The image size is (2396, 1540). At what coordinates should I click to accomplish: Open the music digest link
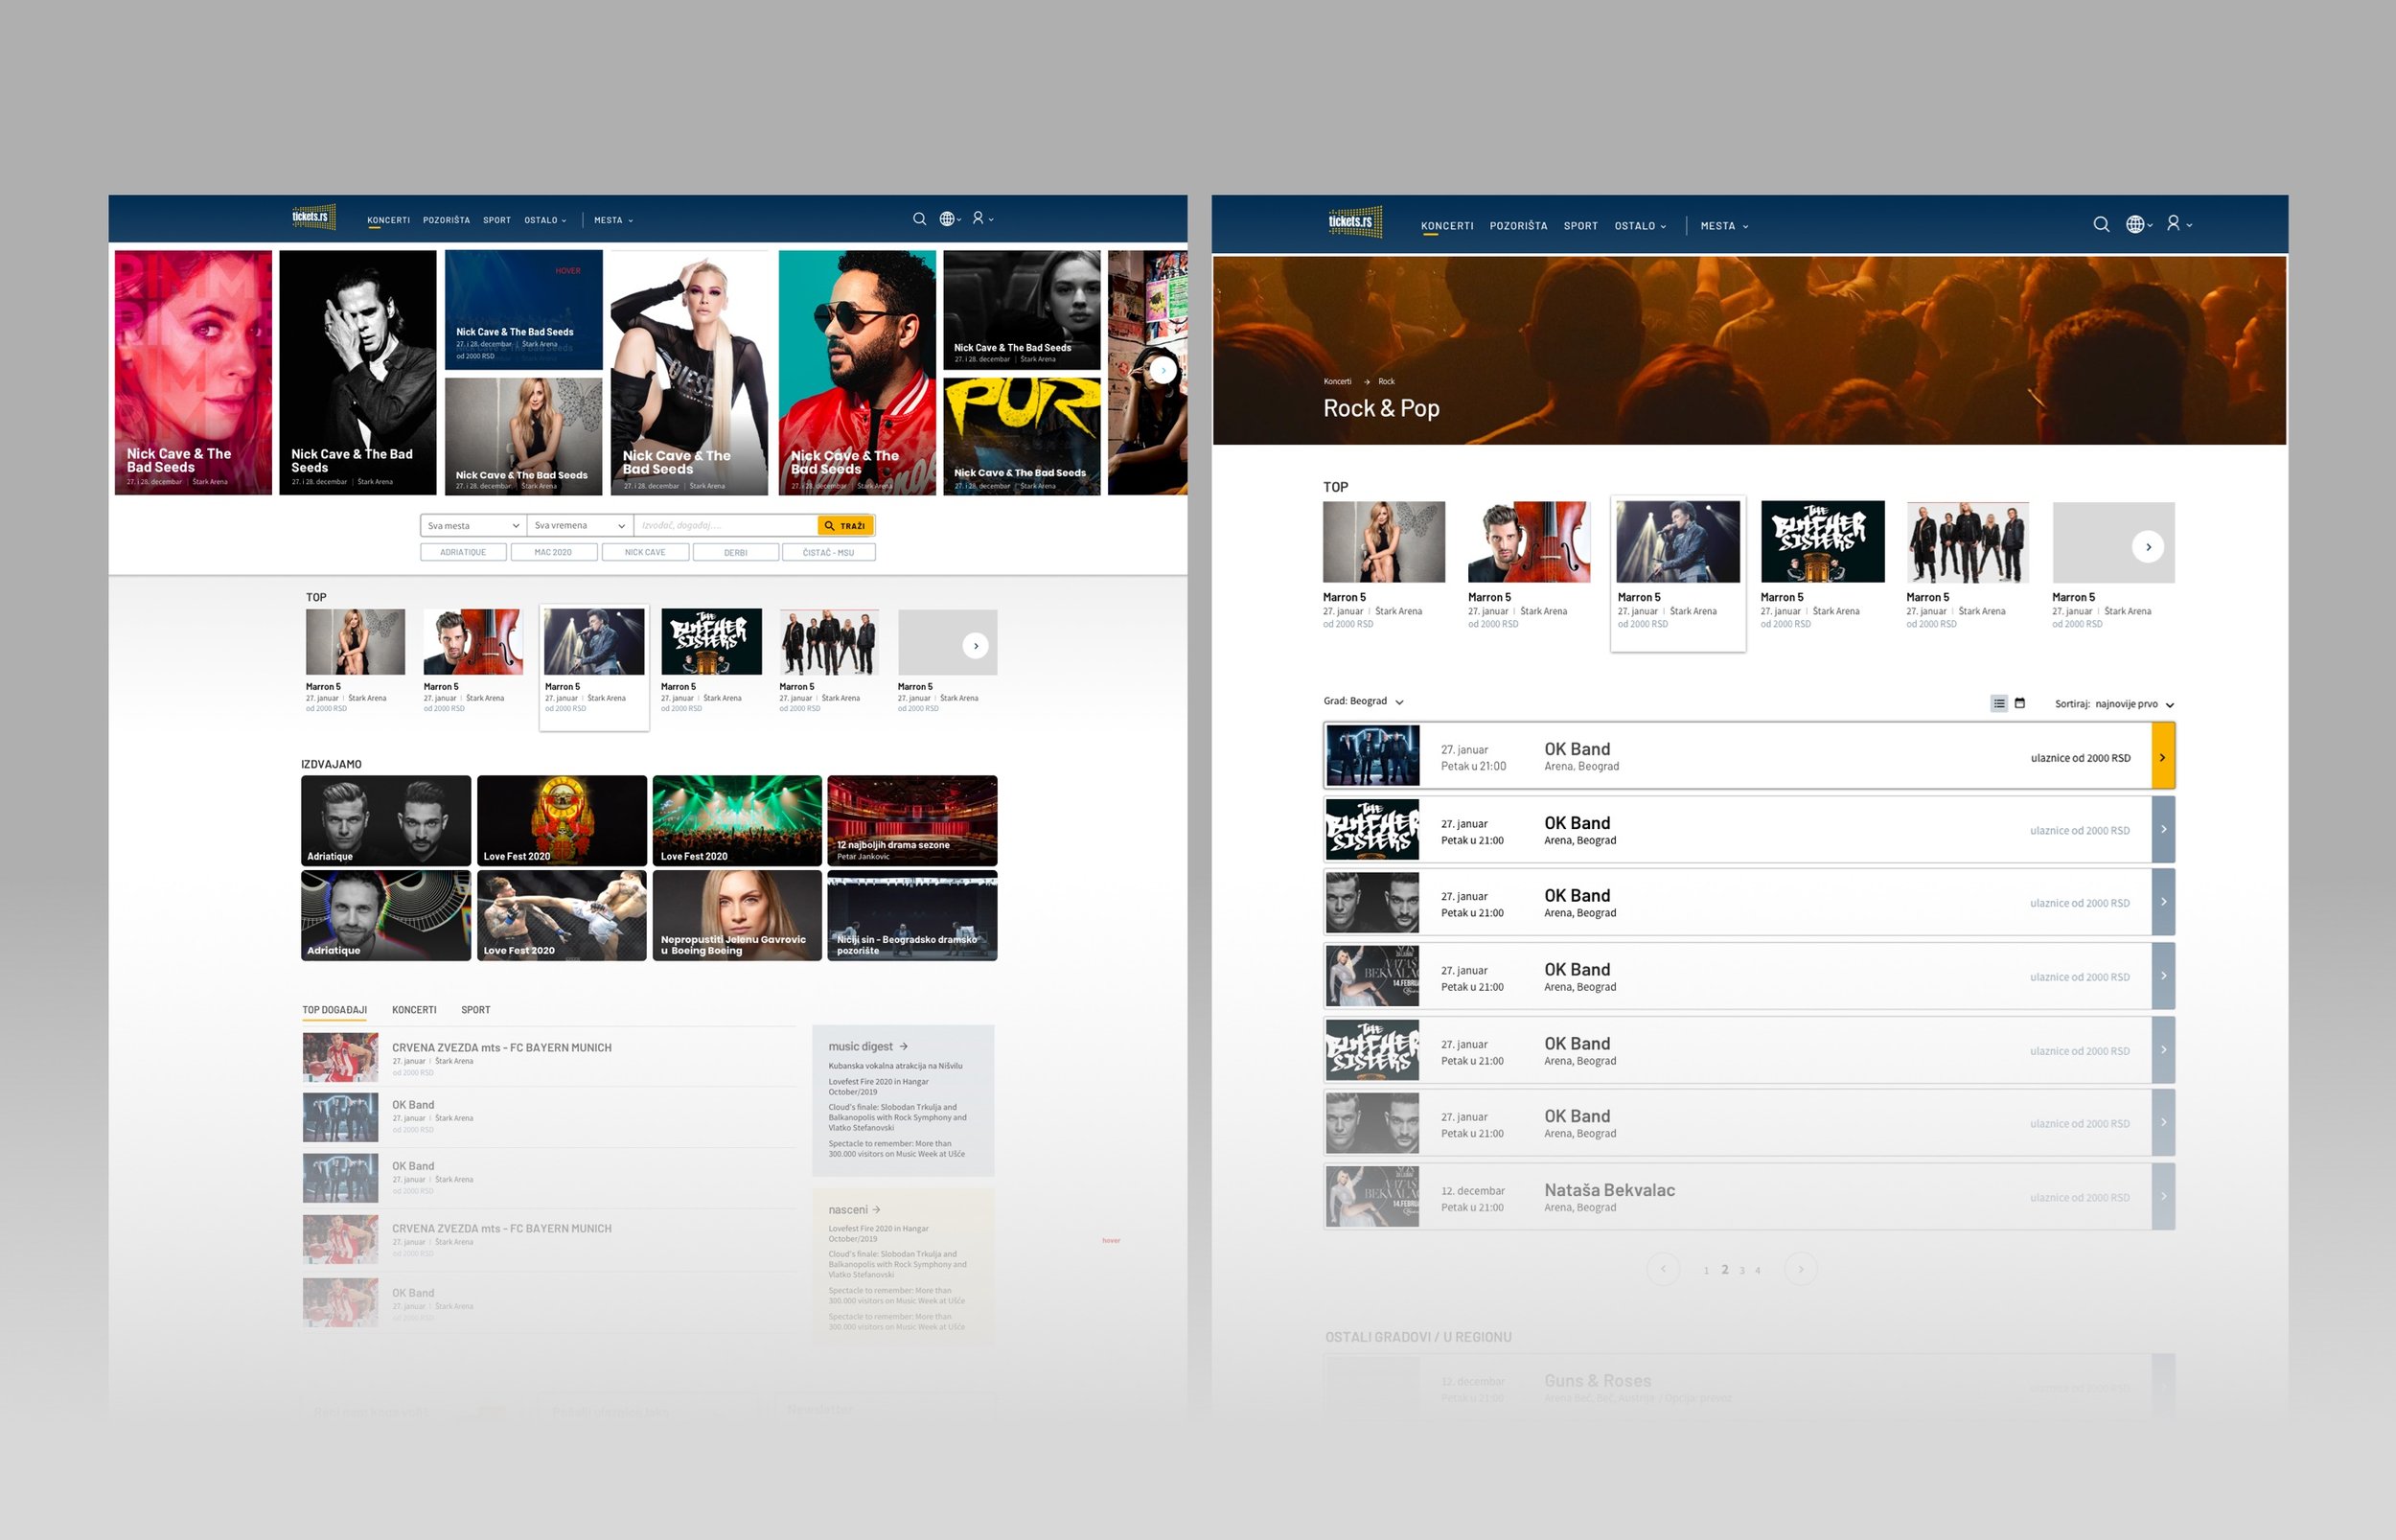pos(867,1046)
